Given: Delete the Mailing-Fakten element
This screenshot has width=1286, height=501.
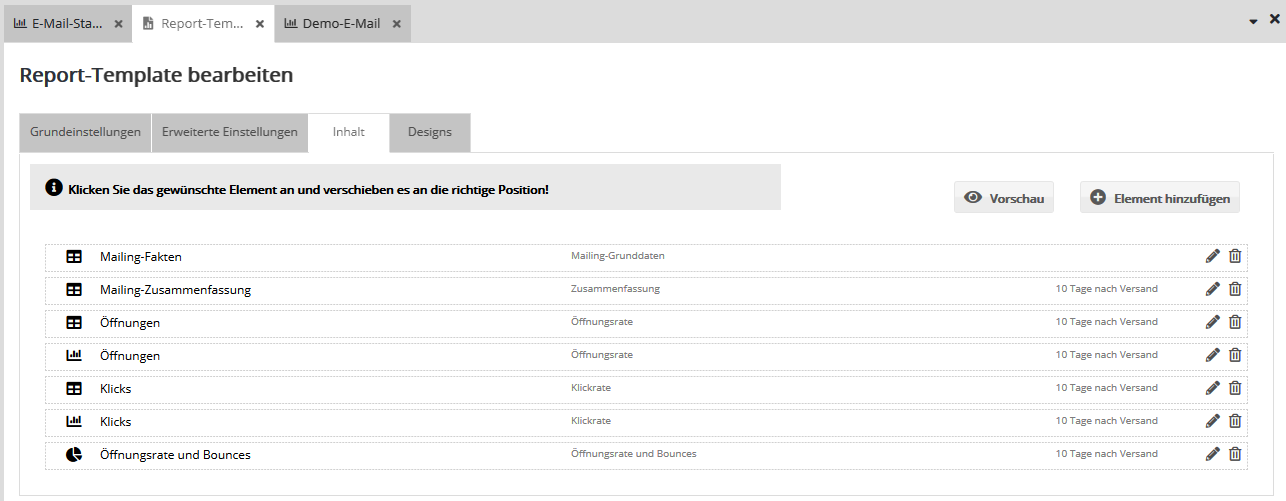Looking at the screenshot, I should [x=1235, y=256].
